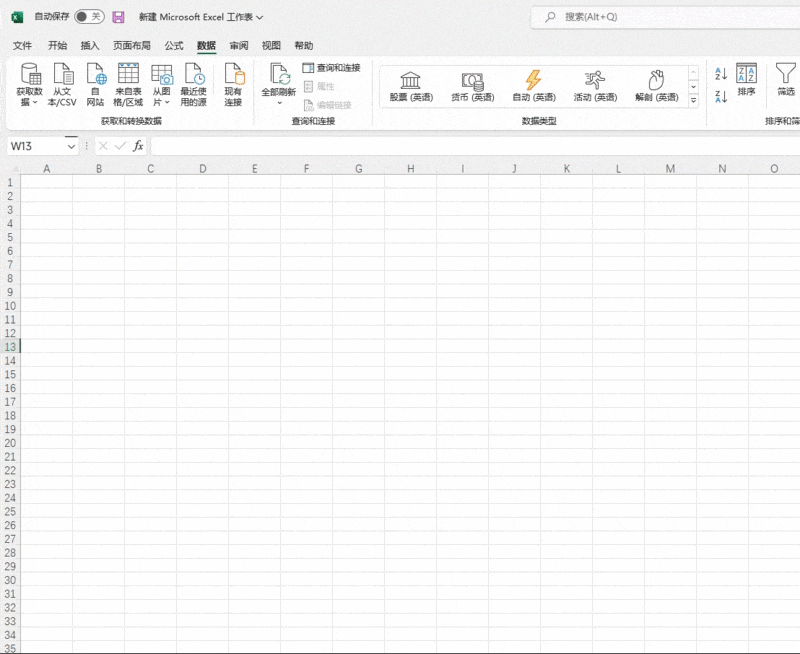Open 来自表格/区域 data source
Viewport: 800px width, 654px height.
(129, 83)
